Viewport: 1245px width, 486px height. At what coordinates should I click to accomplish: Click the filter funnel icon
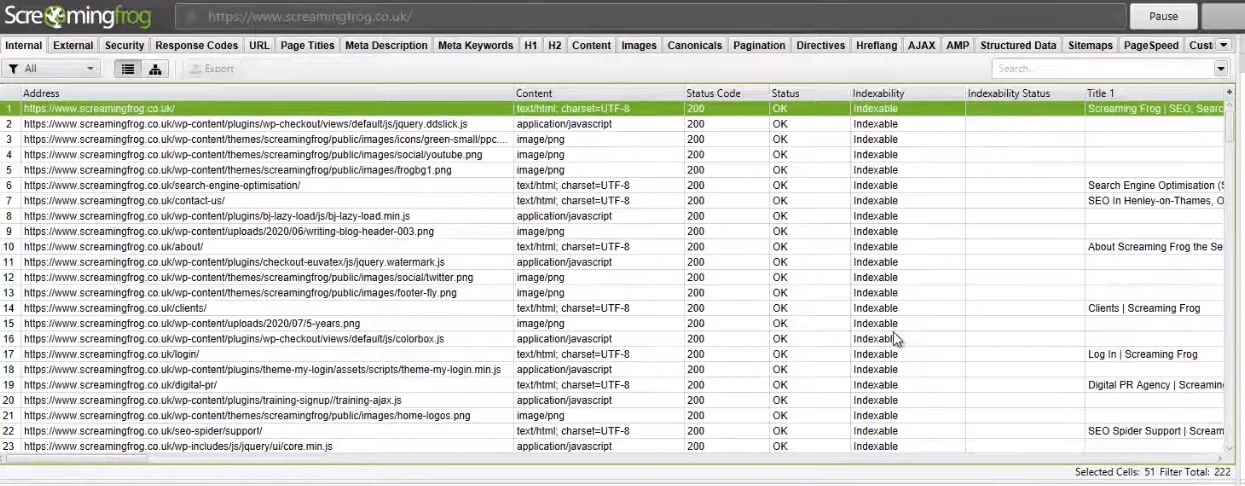[13, 69]
